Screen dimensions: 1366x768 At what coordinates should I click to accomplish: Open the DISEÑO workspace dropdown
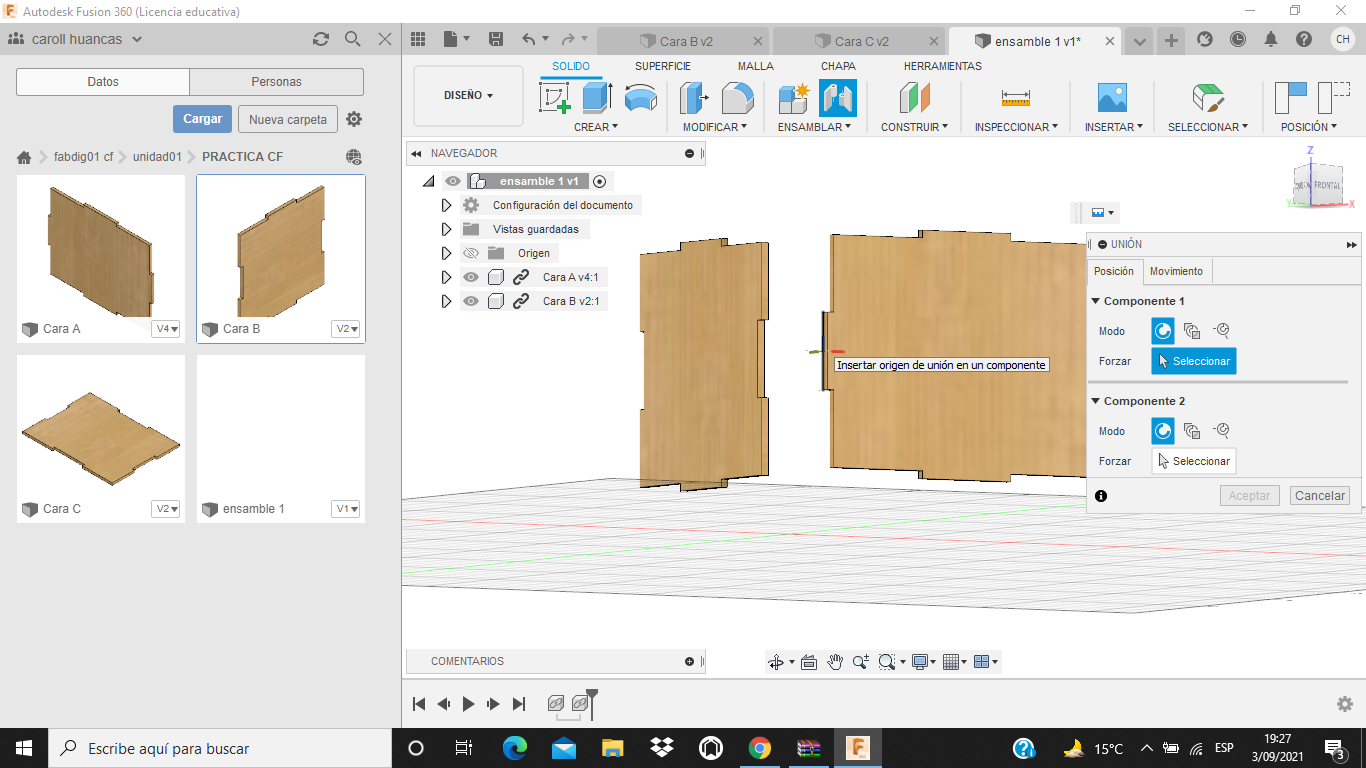click(468, 96)
